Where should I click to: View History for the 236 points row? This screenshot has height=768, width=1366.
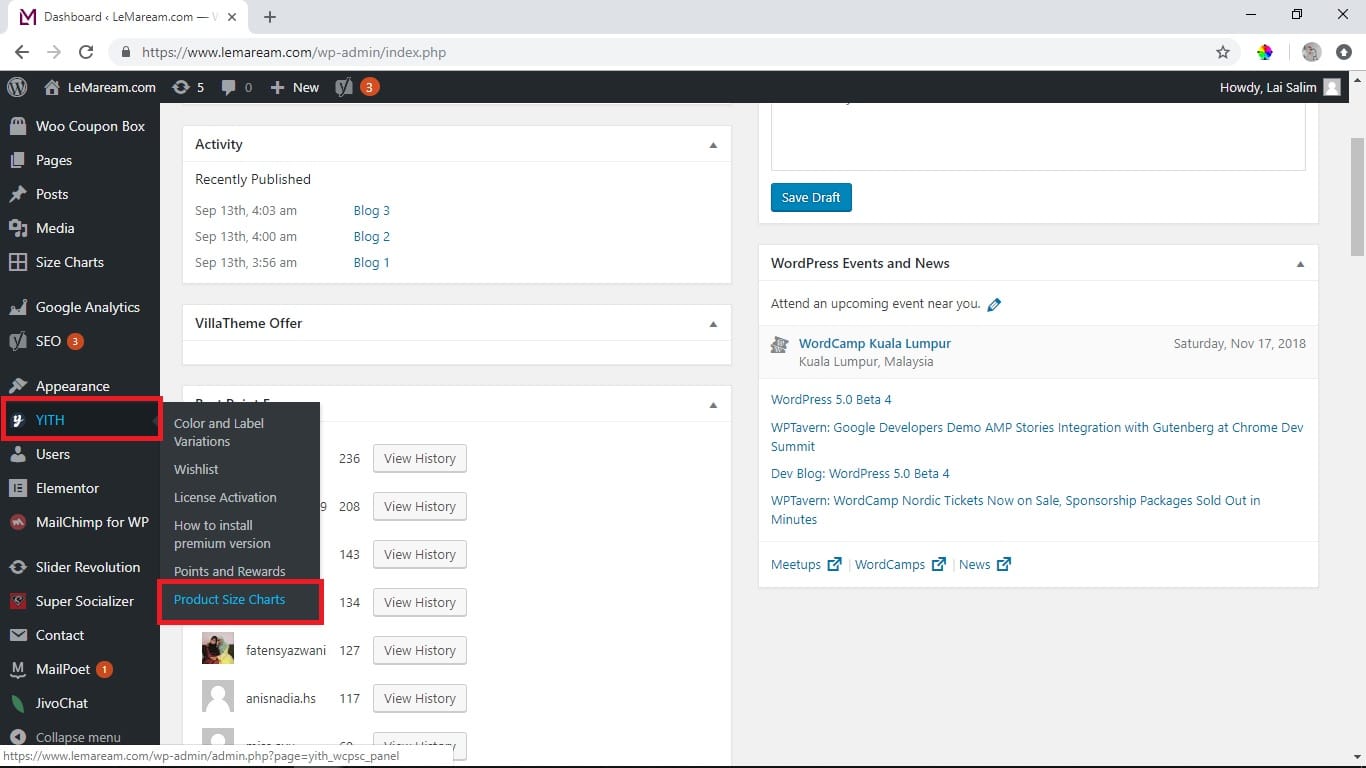pyautogui.click(x=420, y=458)
